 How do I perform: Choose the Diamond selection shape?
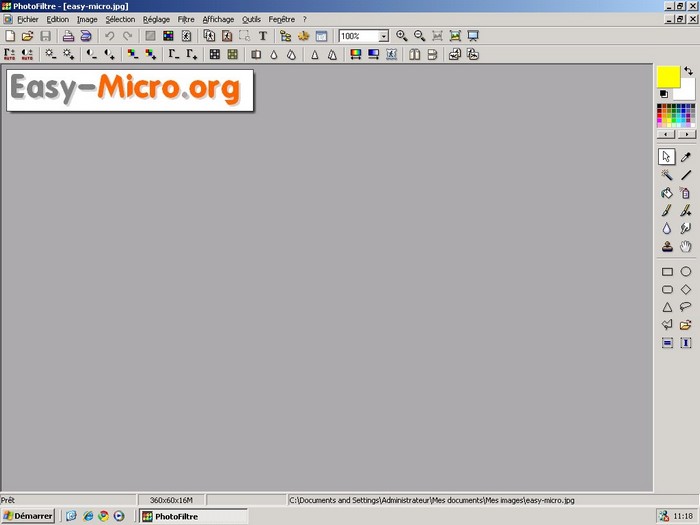686,289
